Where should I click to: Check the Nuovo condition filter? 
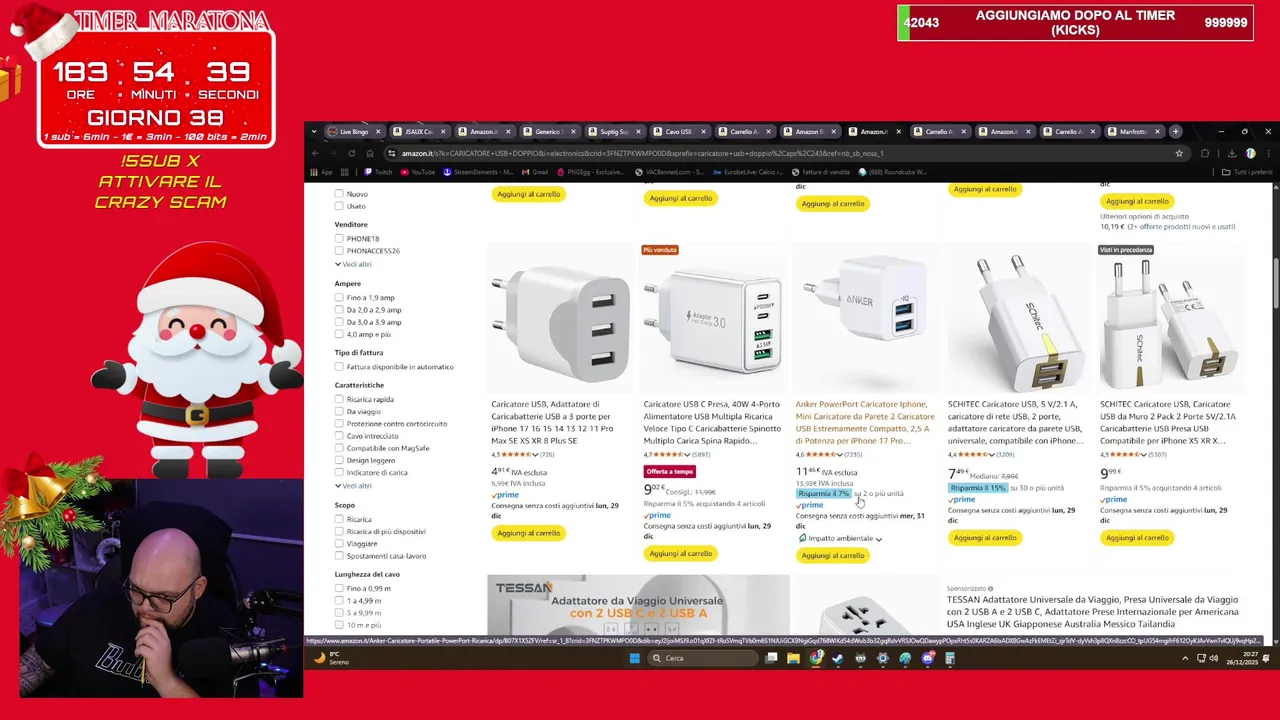pos(339,194)
